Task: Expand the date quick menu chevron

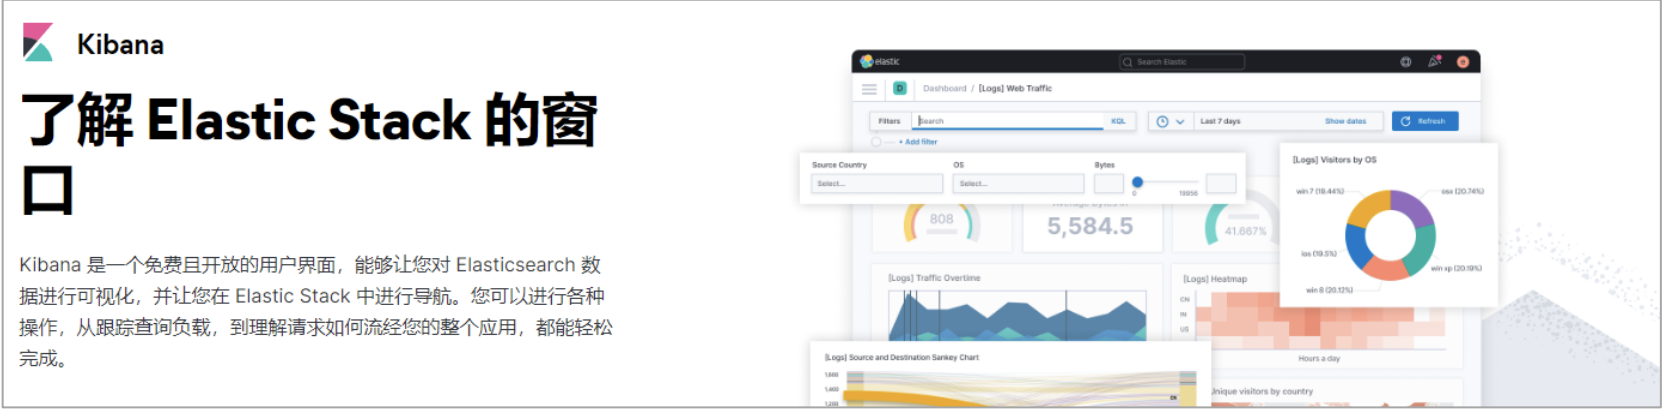Action: (1180, 122)
